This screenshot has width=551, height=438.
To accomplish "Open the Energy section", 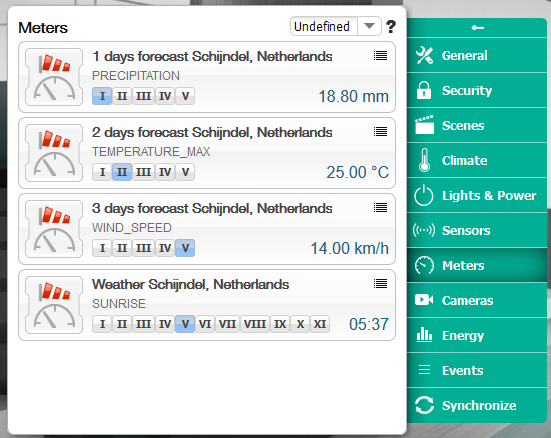I will point(477,335).
